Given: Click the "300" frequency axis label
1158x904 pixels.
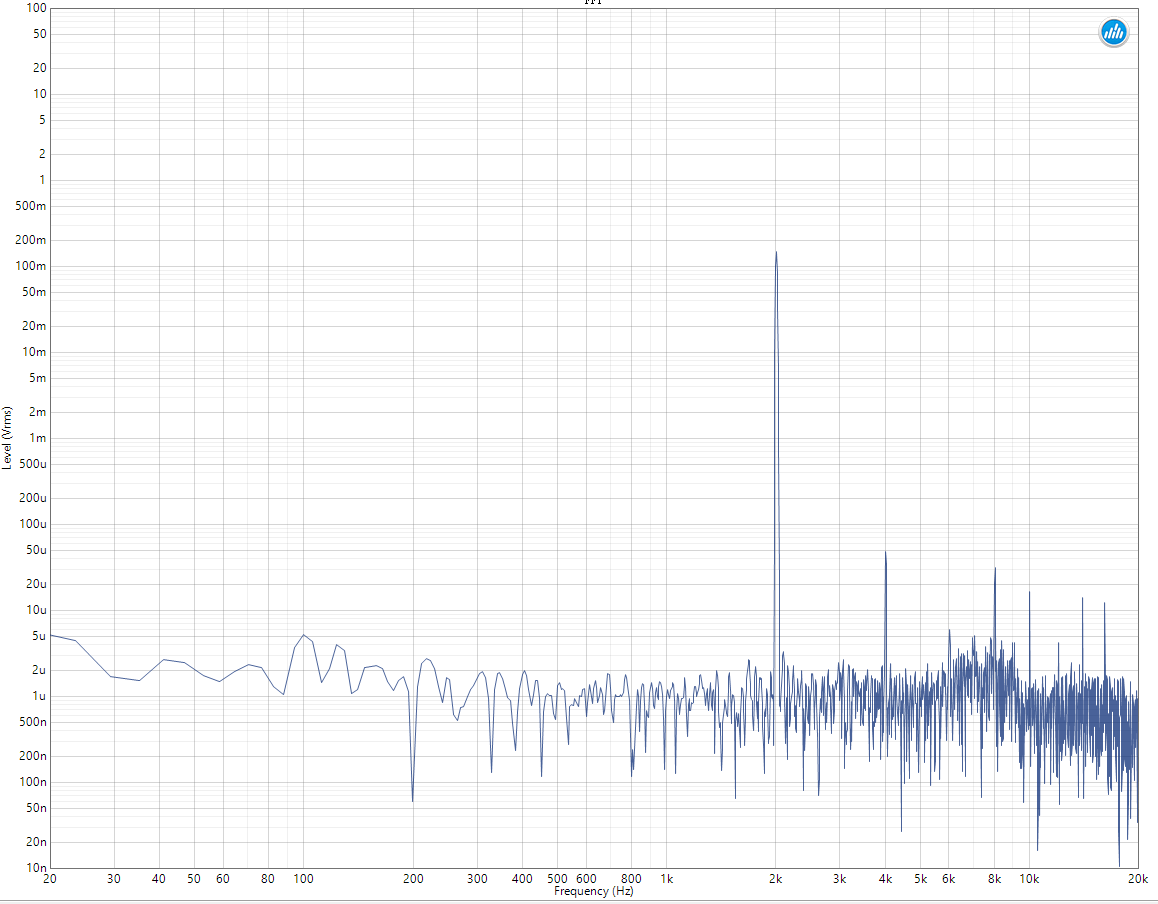Looking at the screenshot, I should click(x=477, y=879).
